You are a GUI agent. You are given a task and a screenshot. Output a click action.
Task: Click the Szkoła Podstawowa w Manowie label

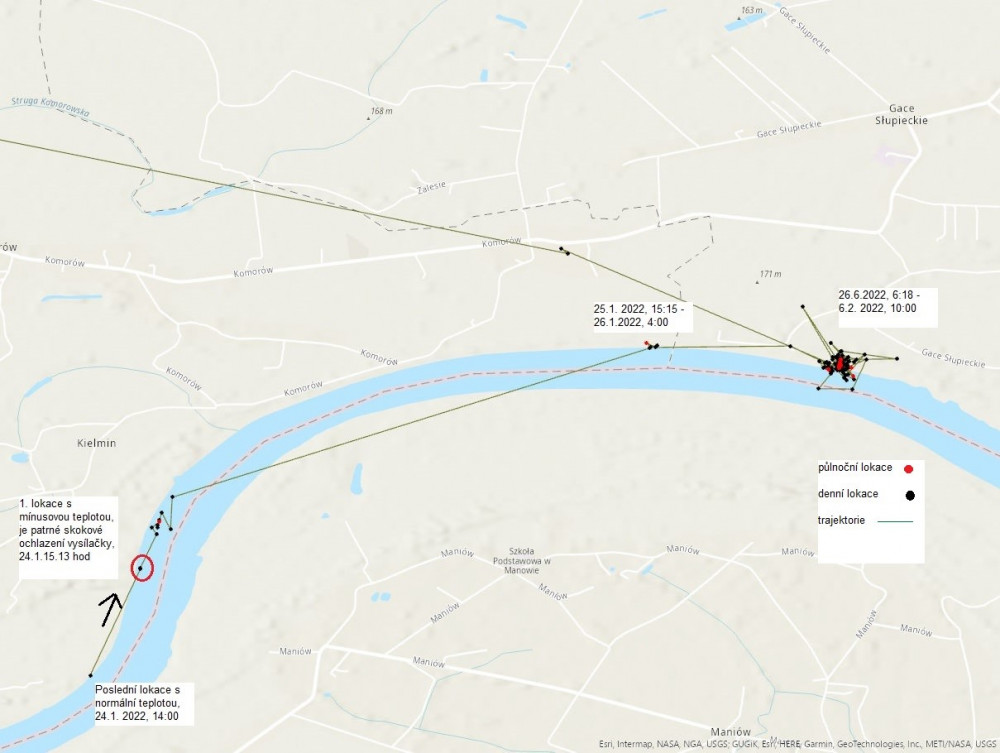(522, 560)
